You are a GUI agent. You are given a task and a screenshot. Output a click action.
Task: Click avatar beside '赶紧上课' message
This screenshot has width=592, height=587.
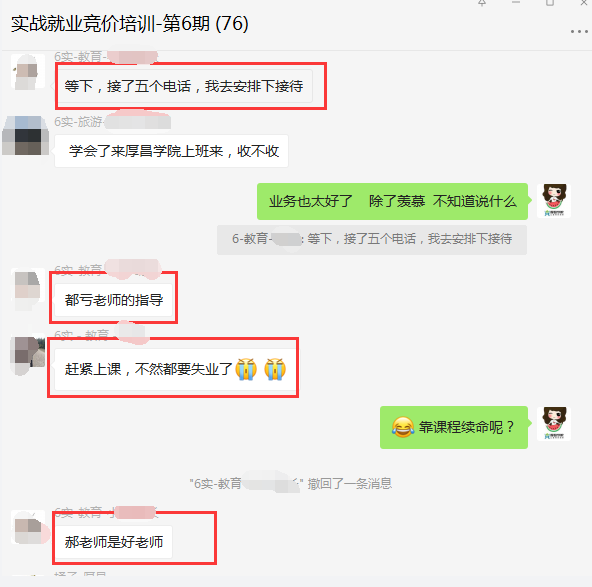pos(28,355)
